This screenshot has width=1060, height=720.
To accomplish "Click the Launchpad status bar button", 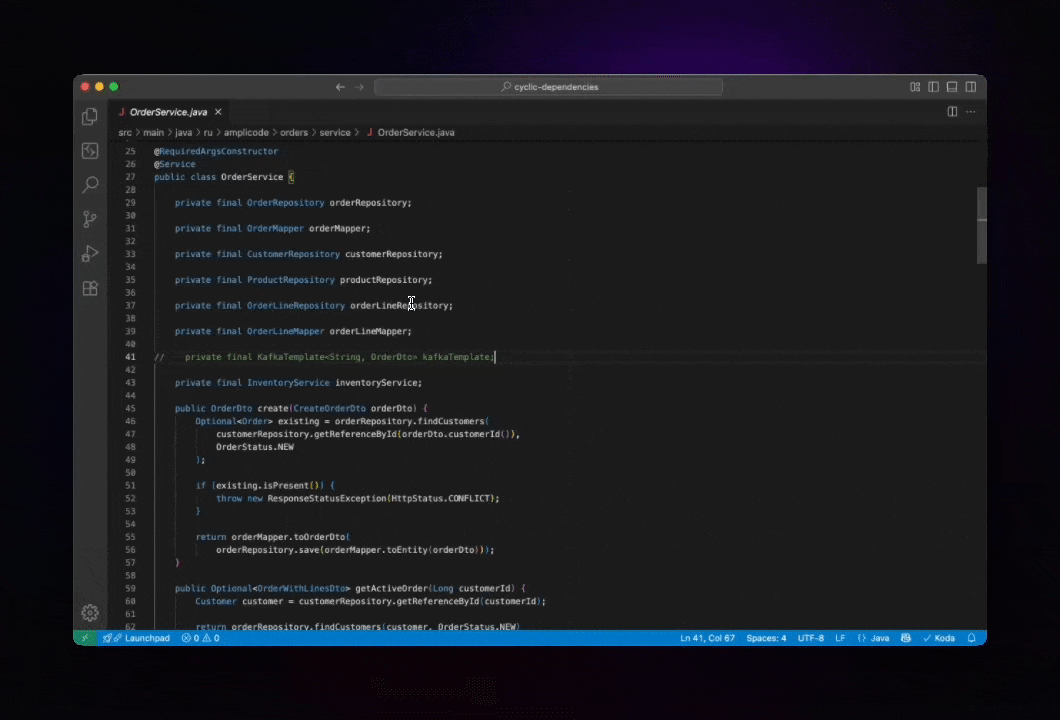I will (x=141, y=638).
